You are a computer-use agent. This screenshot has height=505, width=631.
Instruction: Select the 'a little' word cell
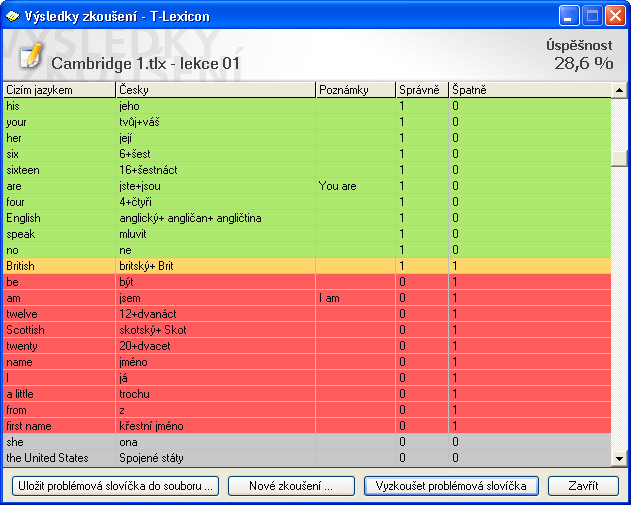tap(60, 394)
